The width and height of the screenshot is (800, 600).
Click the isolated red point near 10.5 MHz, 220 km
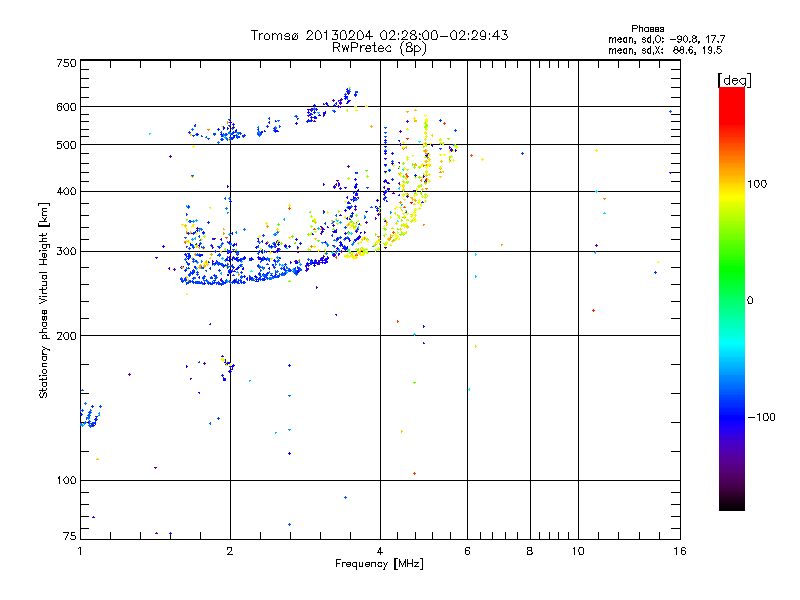(593, 310)
